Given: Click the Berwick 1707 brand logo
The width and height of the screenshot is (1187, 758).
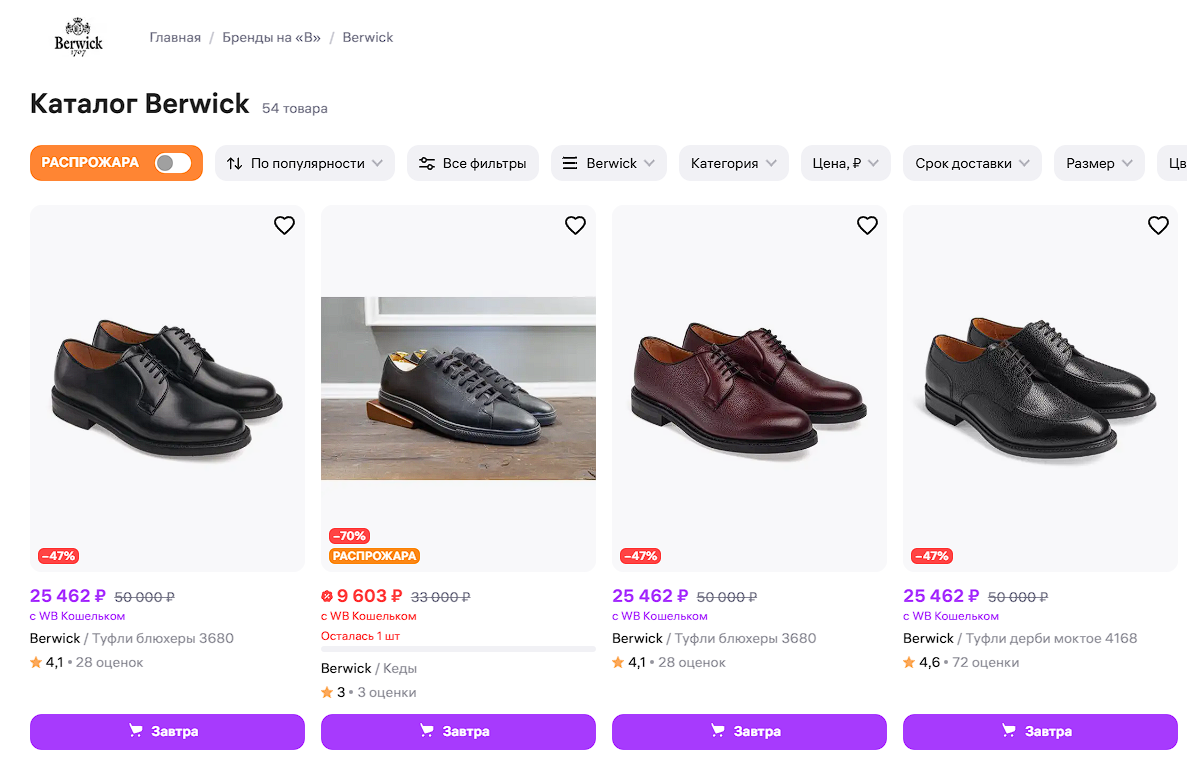Looking at the screenshot, I should click(x=78, y=38).
